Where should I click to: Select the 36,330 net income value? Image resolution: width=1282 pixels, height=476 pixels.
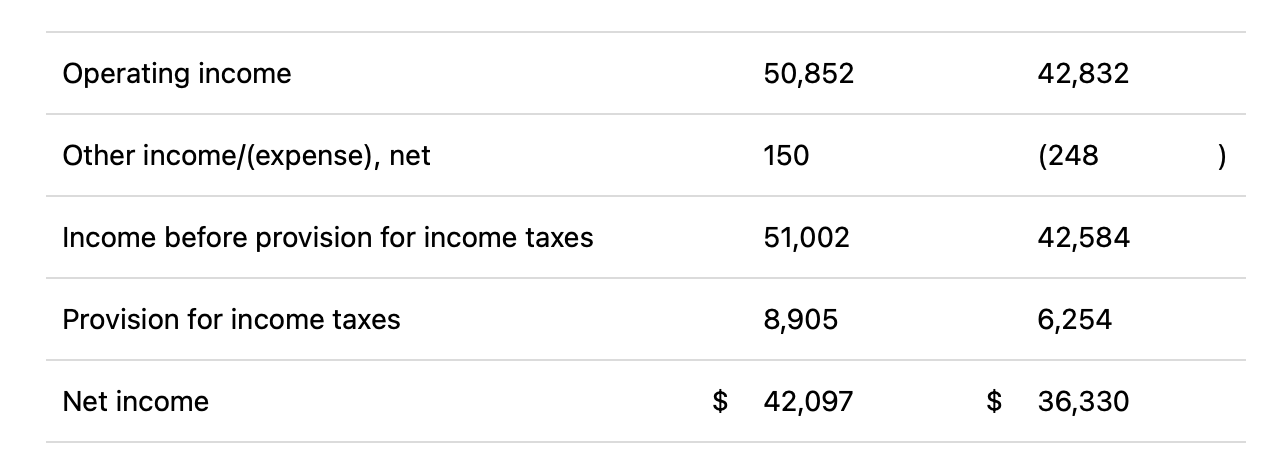pos(1084,402)
